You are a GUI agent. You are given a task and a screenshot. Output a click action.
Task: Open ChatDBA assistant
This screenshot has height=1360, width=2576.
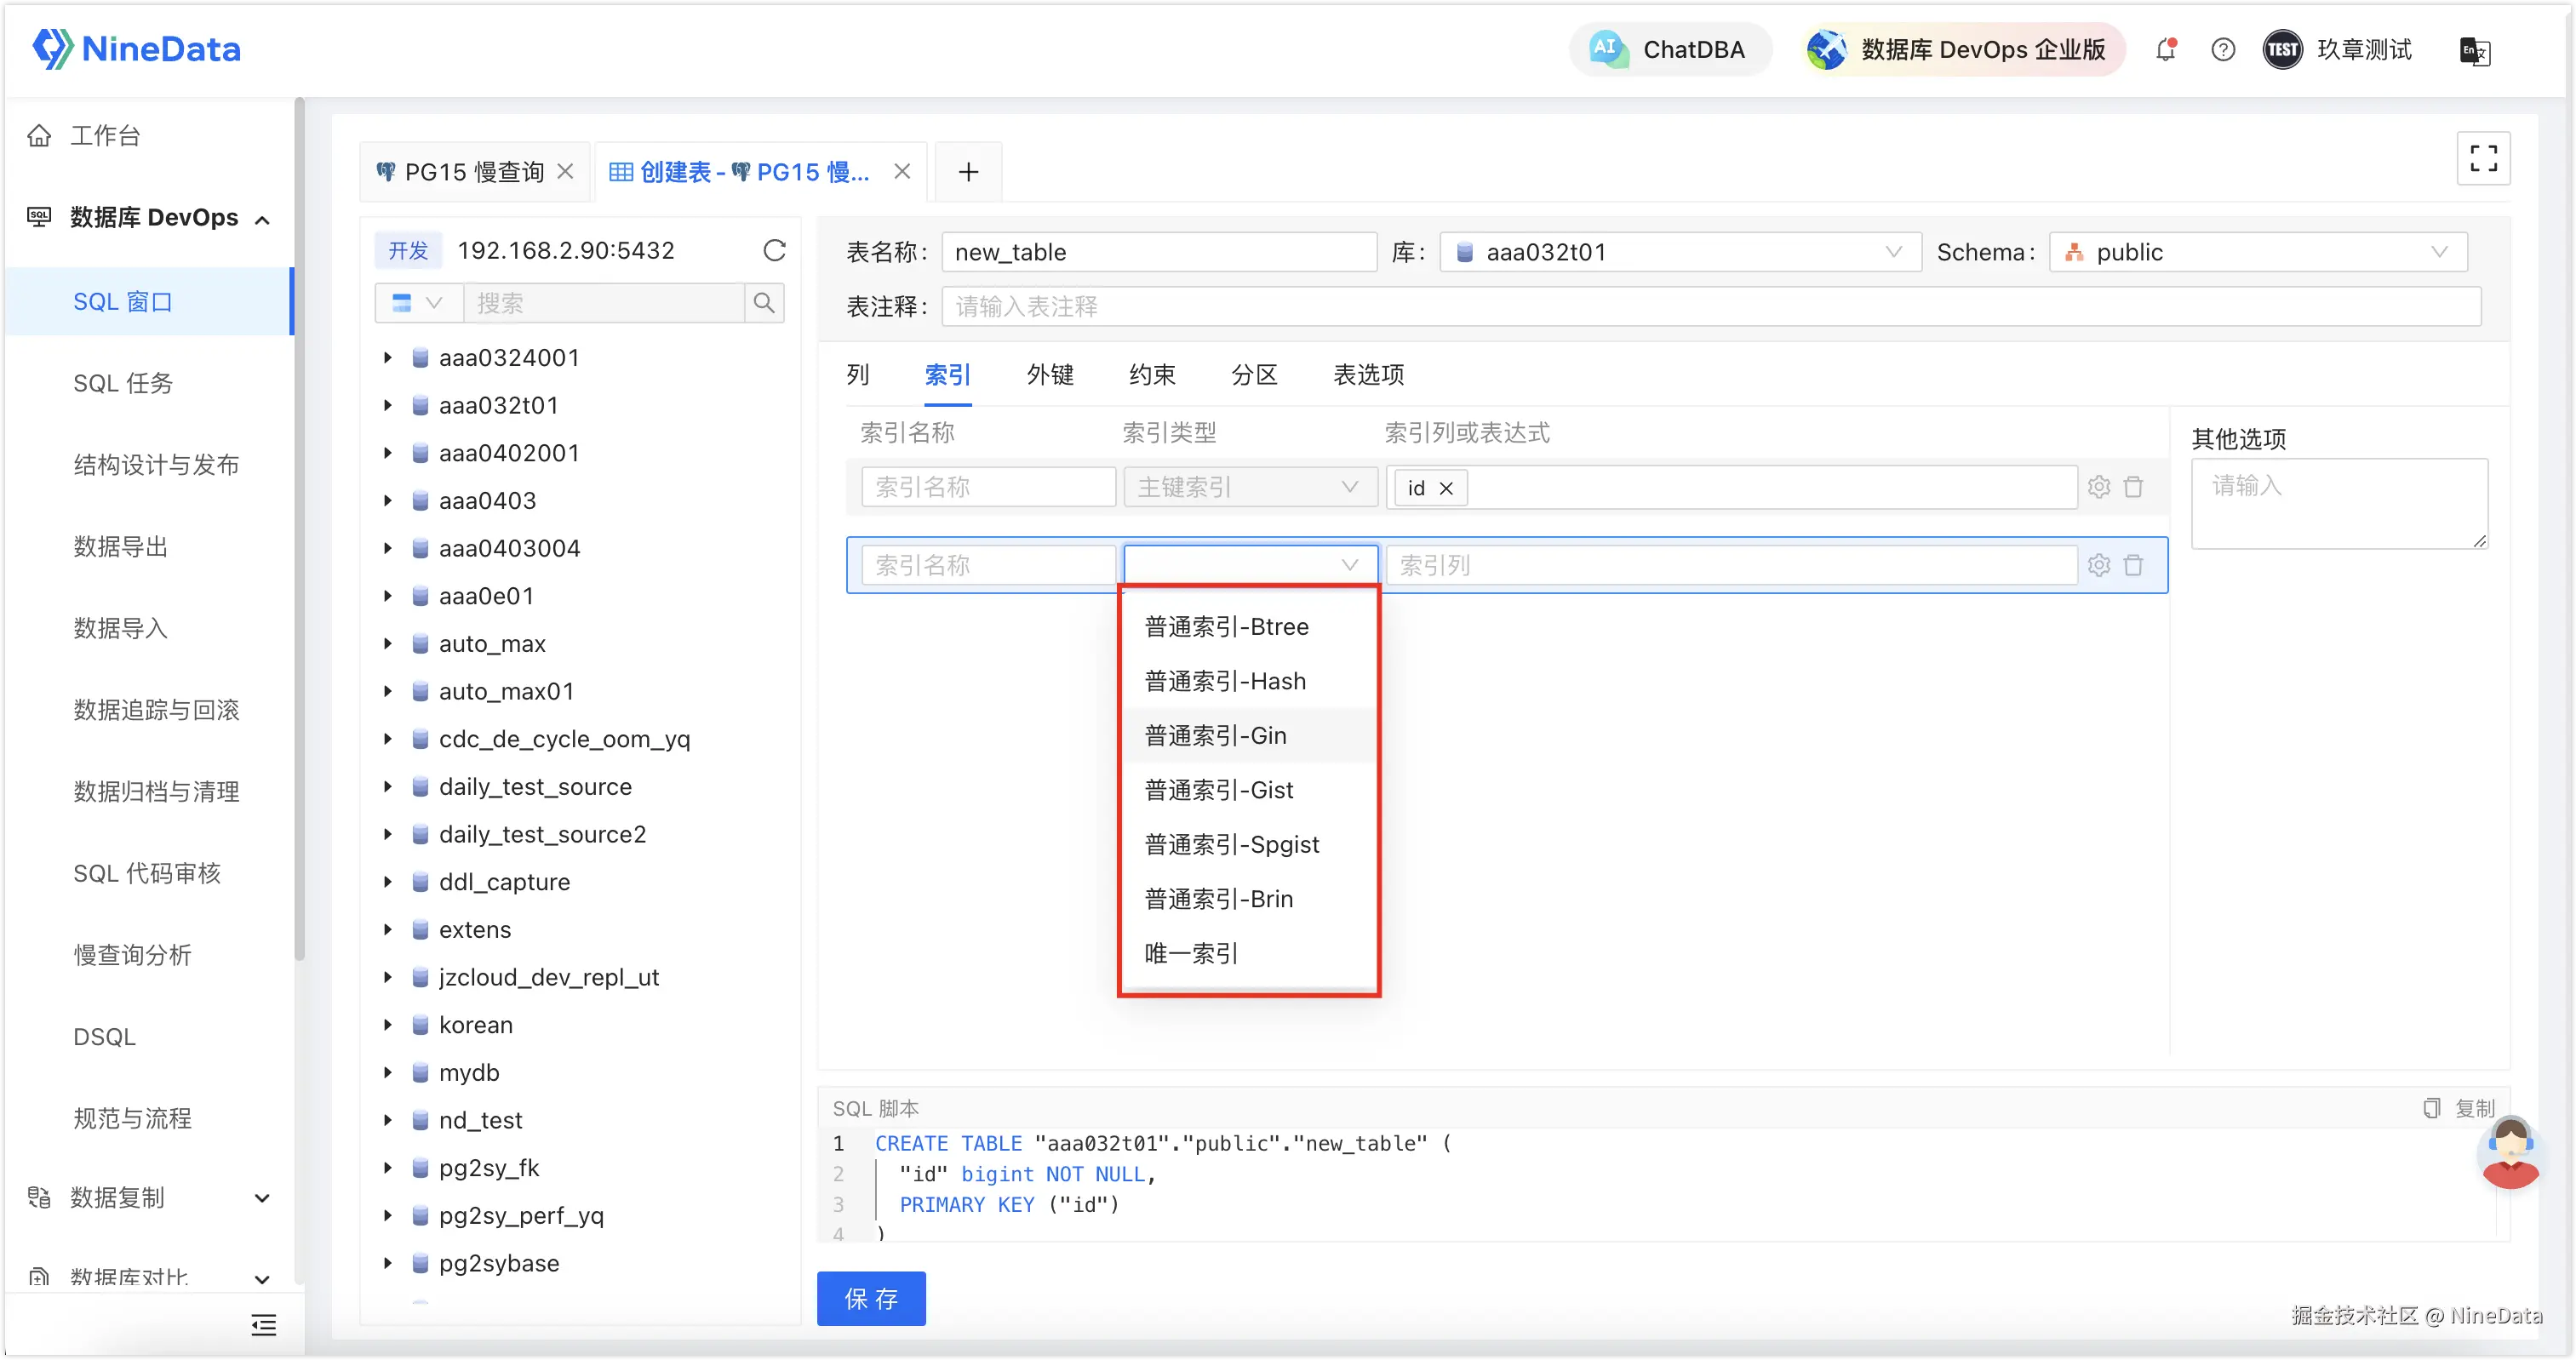point(1670,50)
